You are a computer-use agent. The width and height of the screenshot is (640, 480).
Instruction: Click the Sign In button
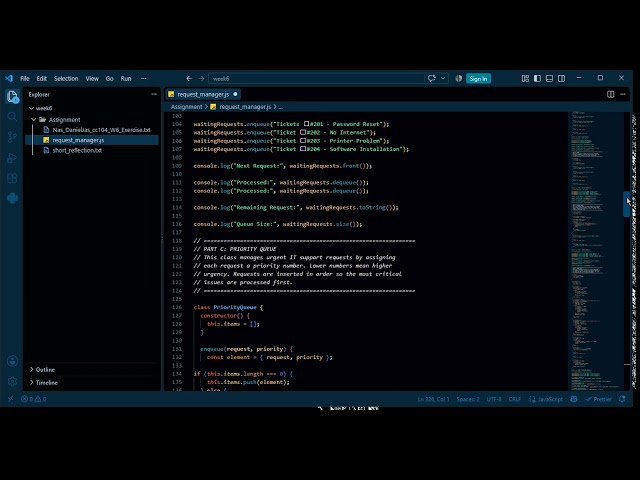(478, 78)
